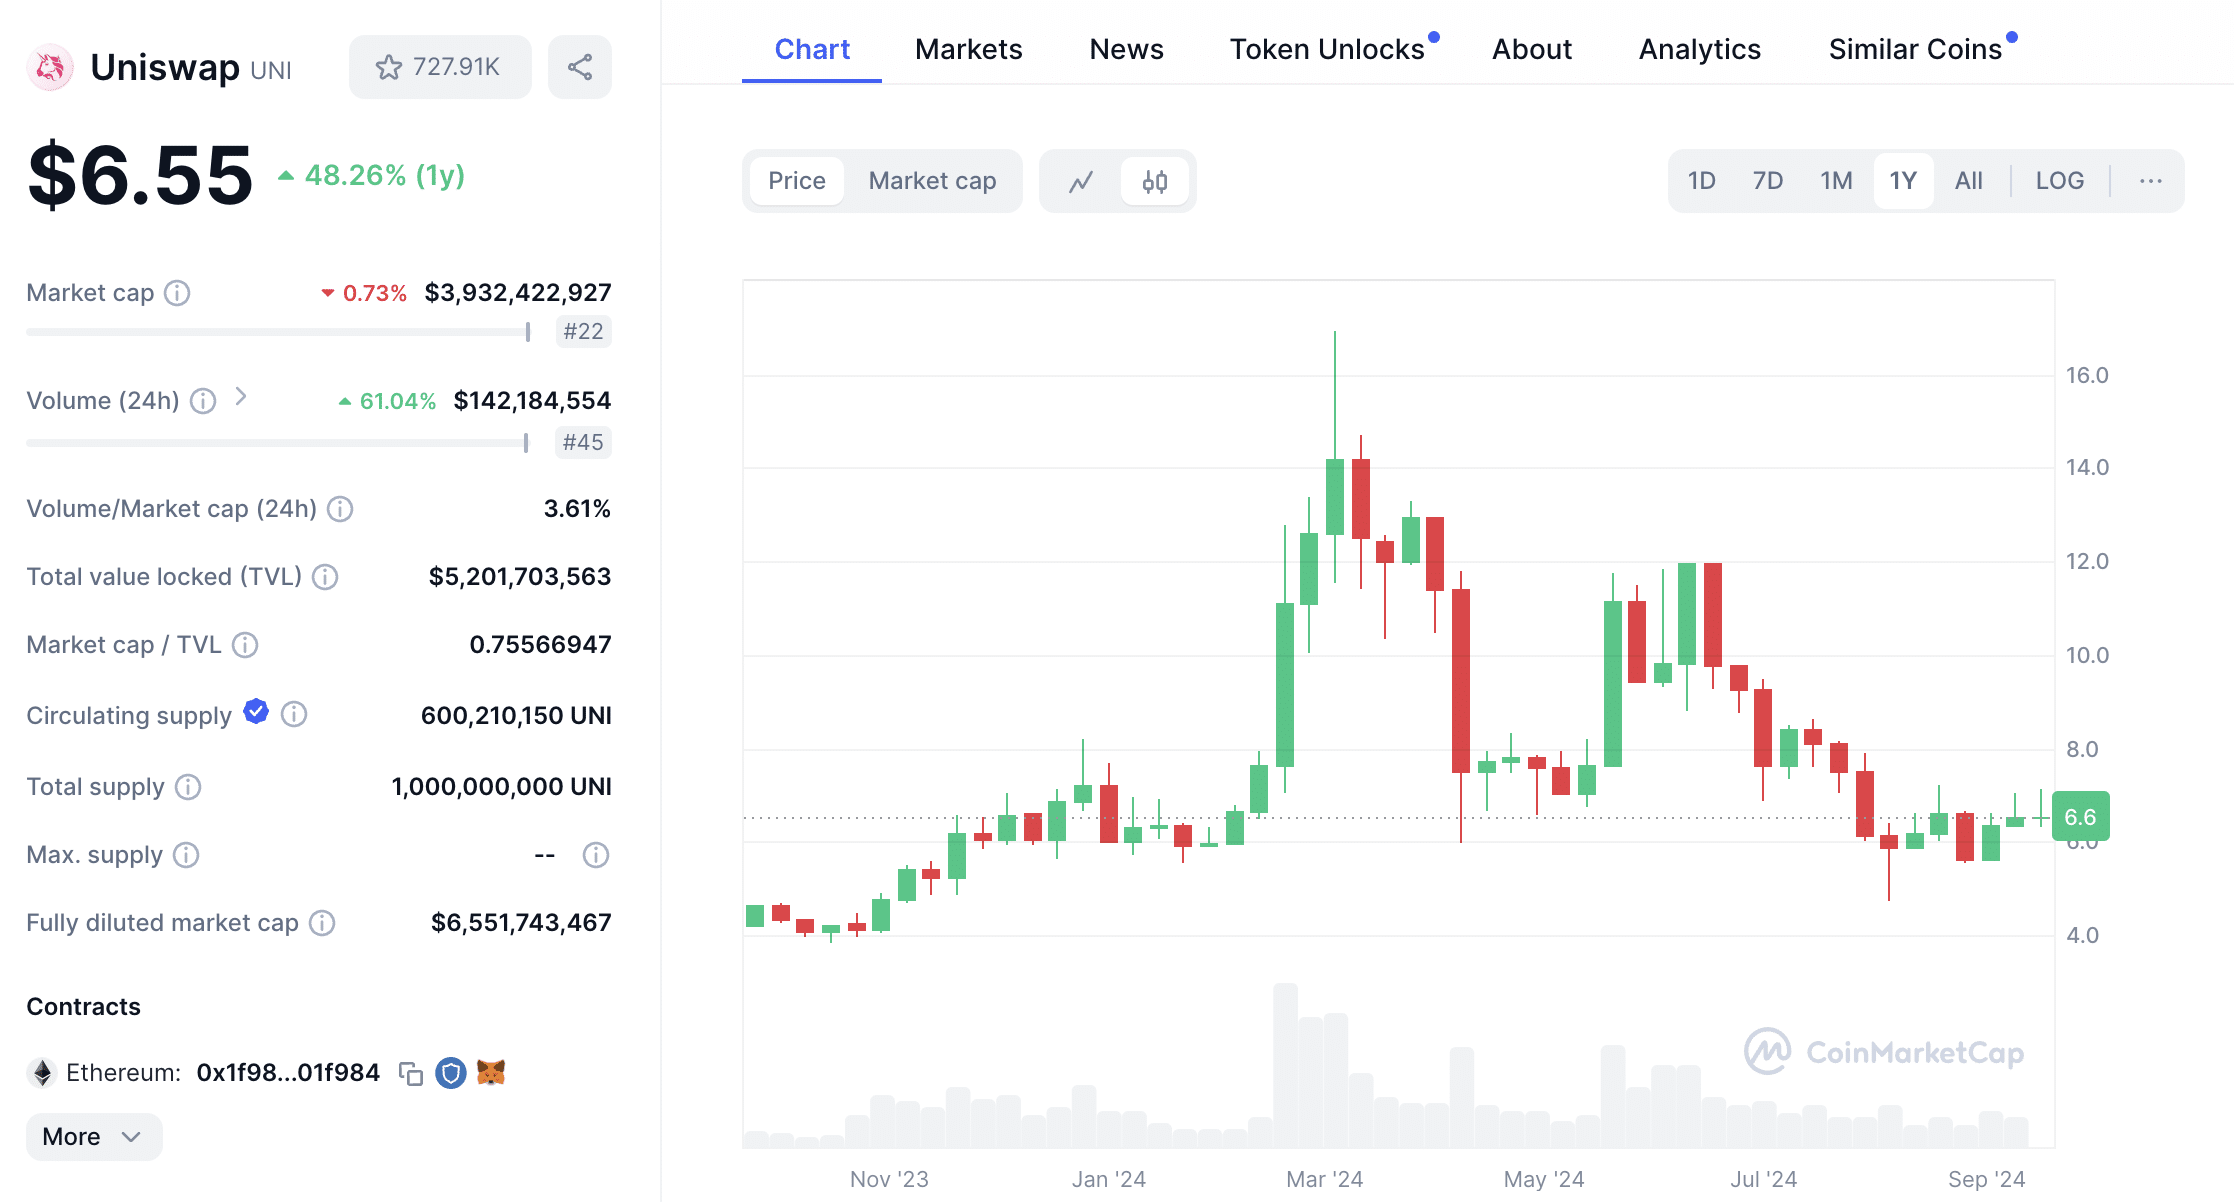
Task: Switch to candlestick chart view icon
Action: click(1155, 181)
